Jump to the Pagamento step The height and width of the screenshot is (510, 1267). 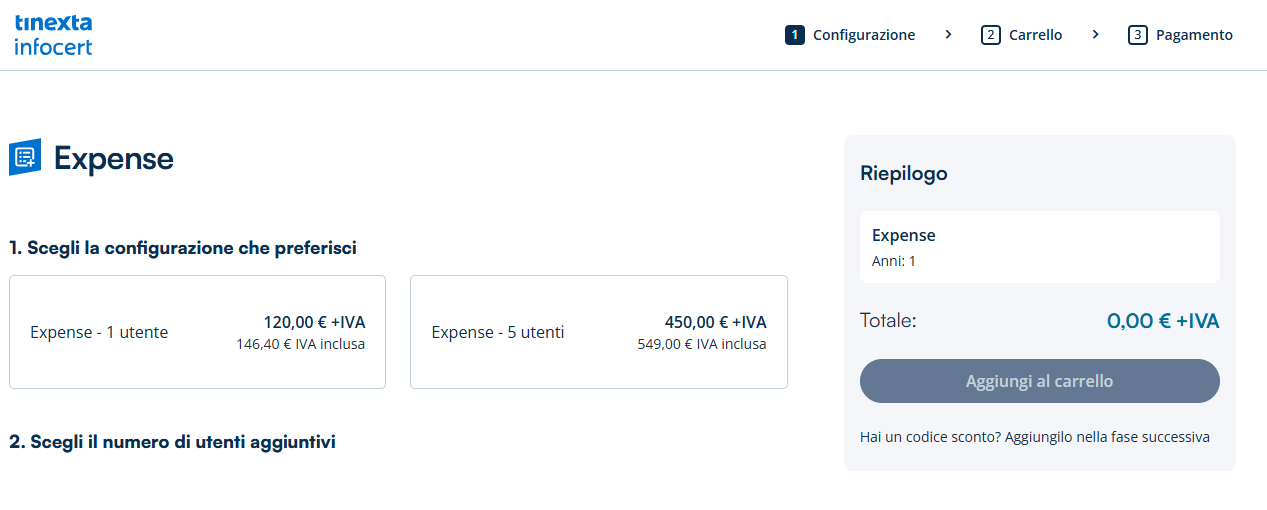click(x=1194, y=35)
